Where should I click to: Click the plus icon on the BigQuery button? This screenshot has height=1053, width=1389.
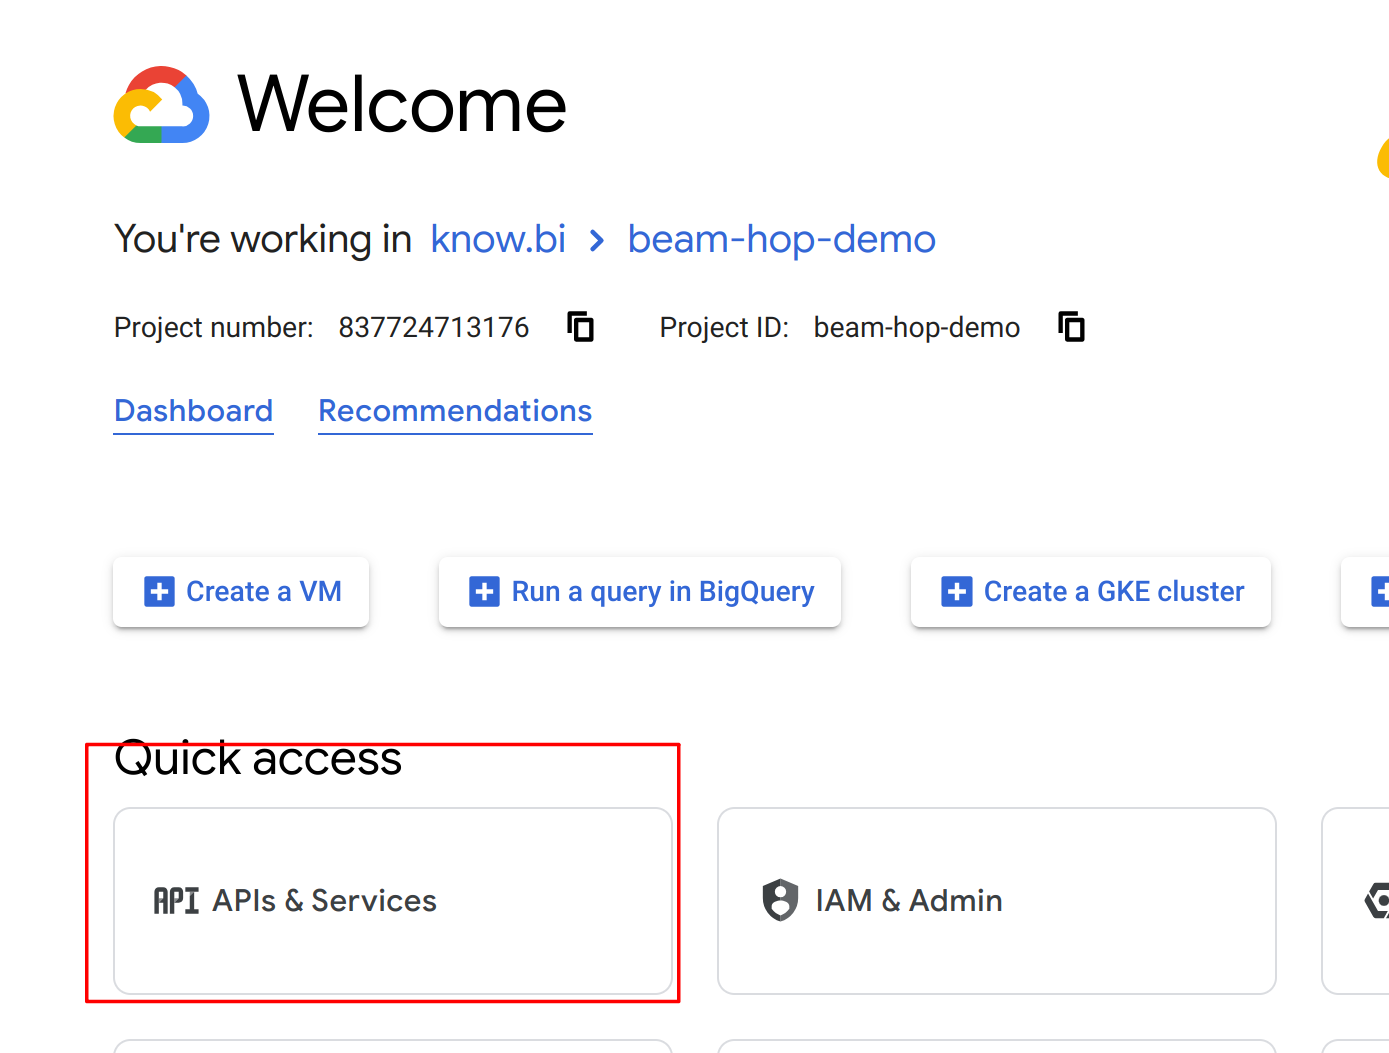point(485,592)
